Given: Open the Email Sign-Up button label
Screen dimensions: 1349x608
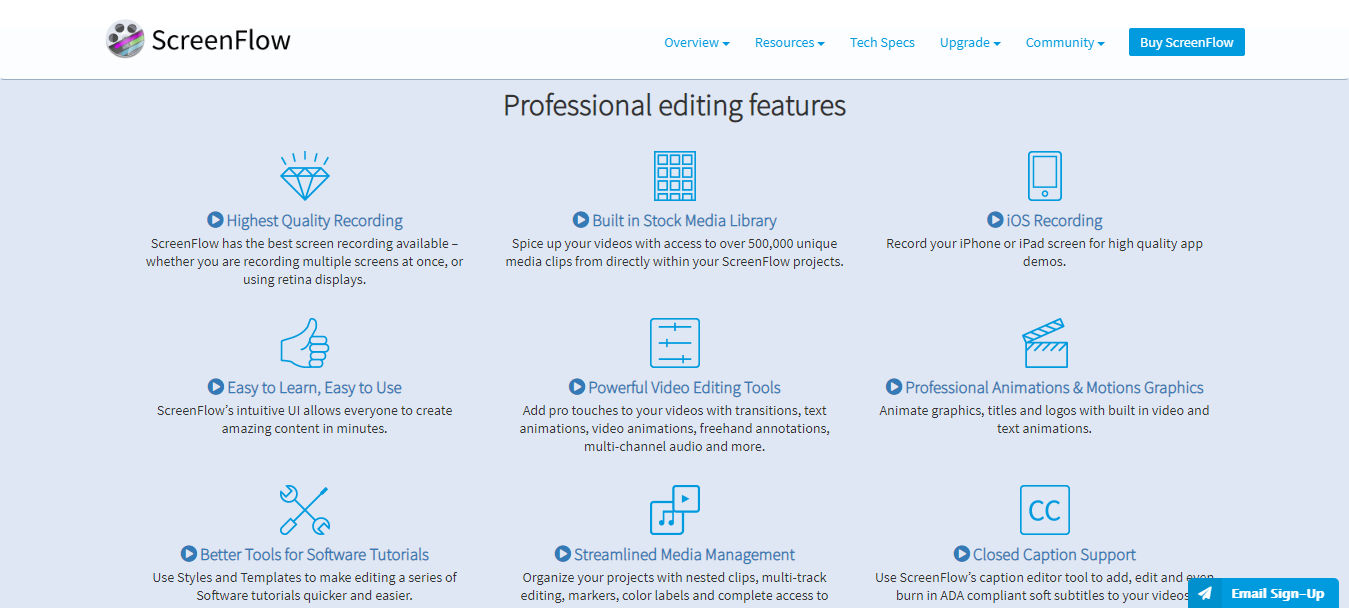Looking at the screenshot, I should tap(1277, 593).
